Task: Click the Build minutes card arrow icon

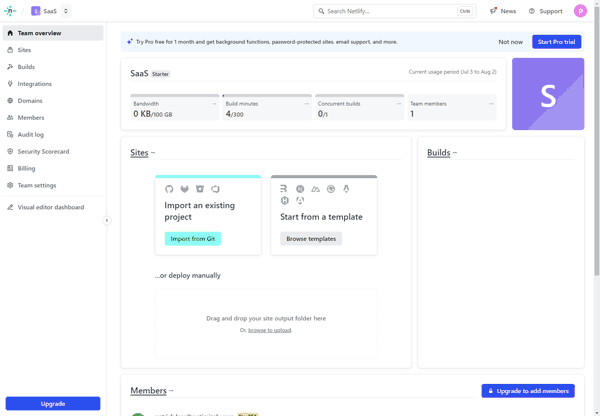Action: [306, 104]
